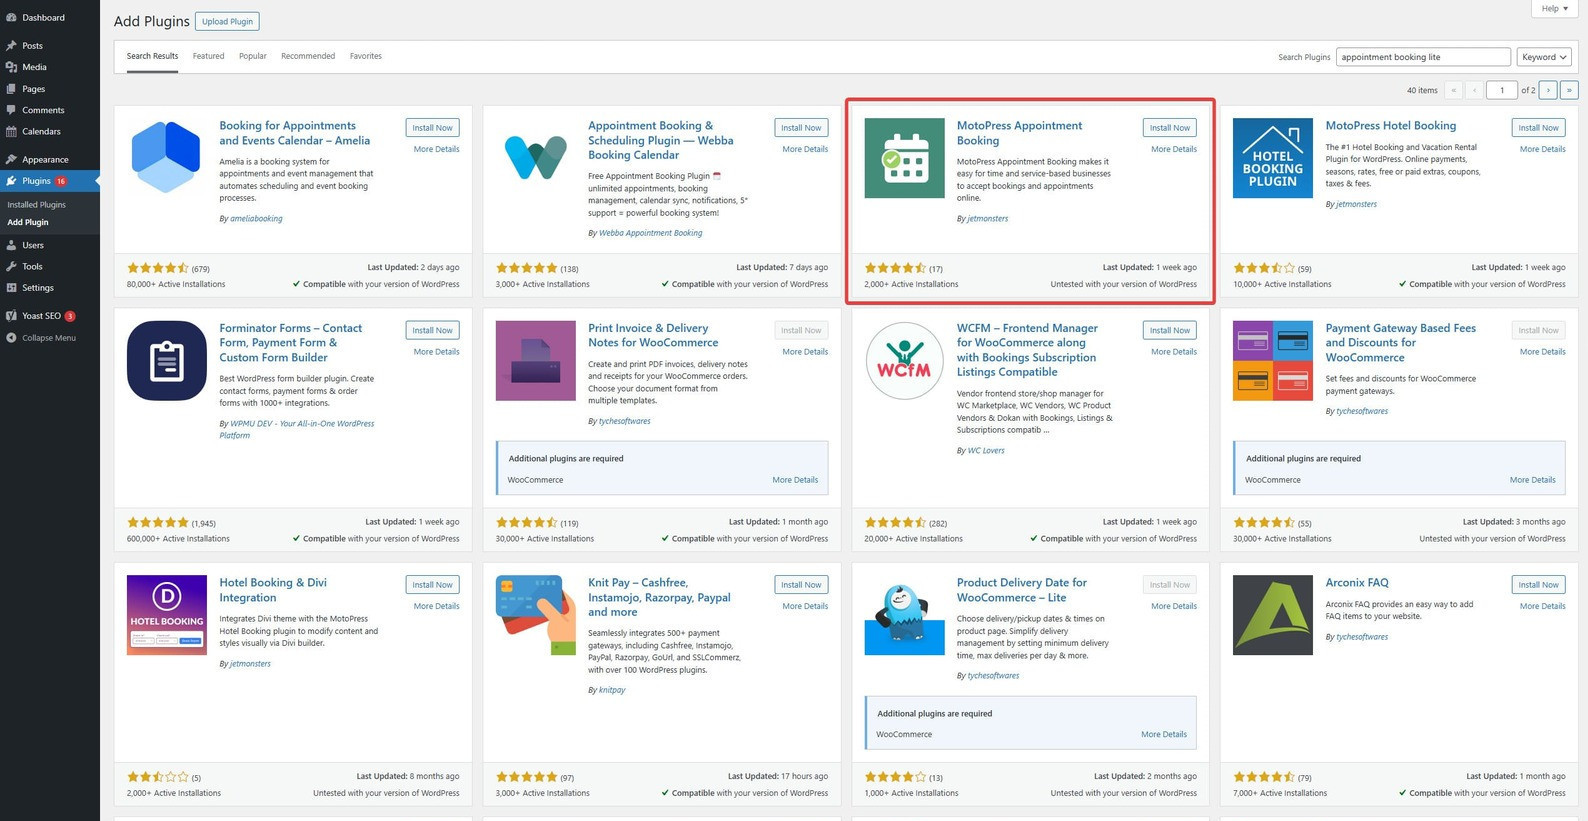Click the Arconix FAQ green logo
Screen dimensions: 1588x821
coord(1273,615)
